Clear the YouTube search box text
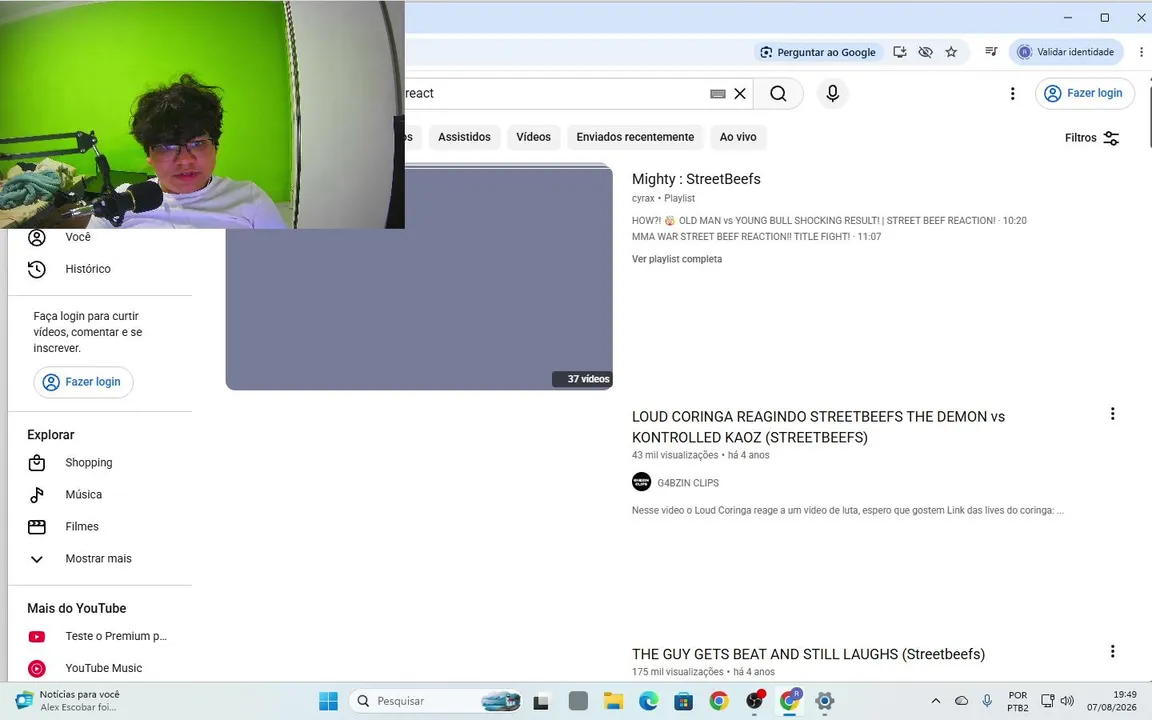This screenshot has width=1152, height=720. click(740, 93)
